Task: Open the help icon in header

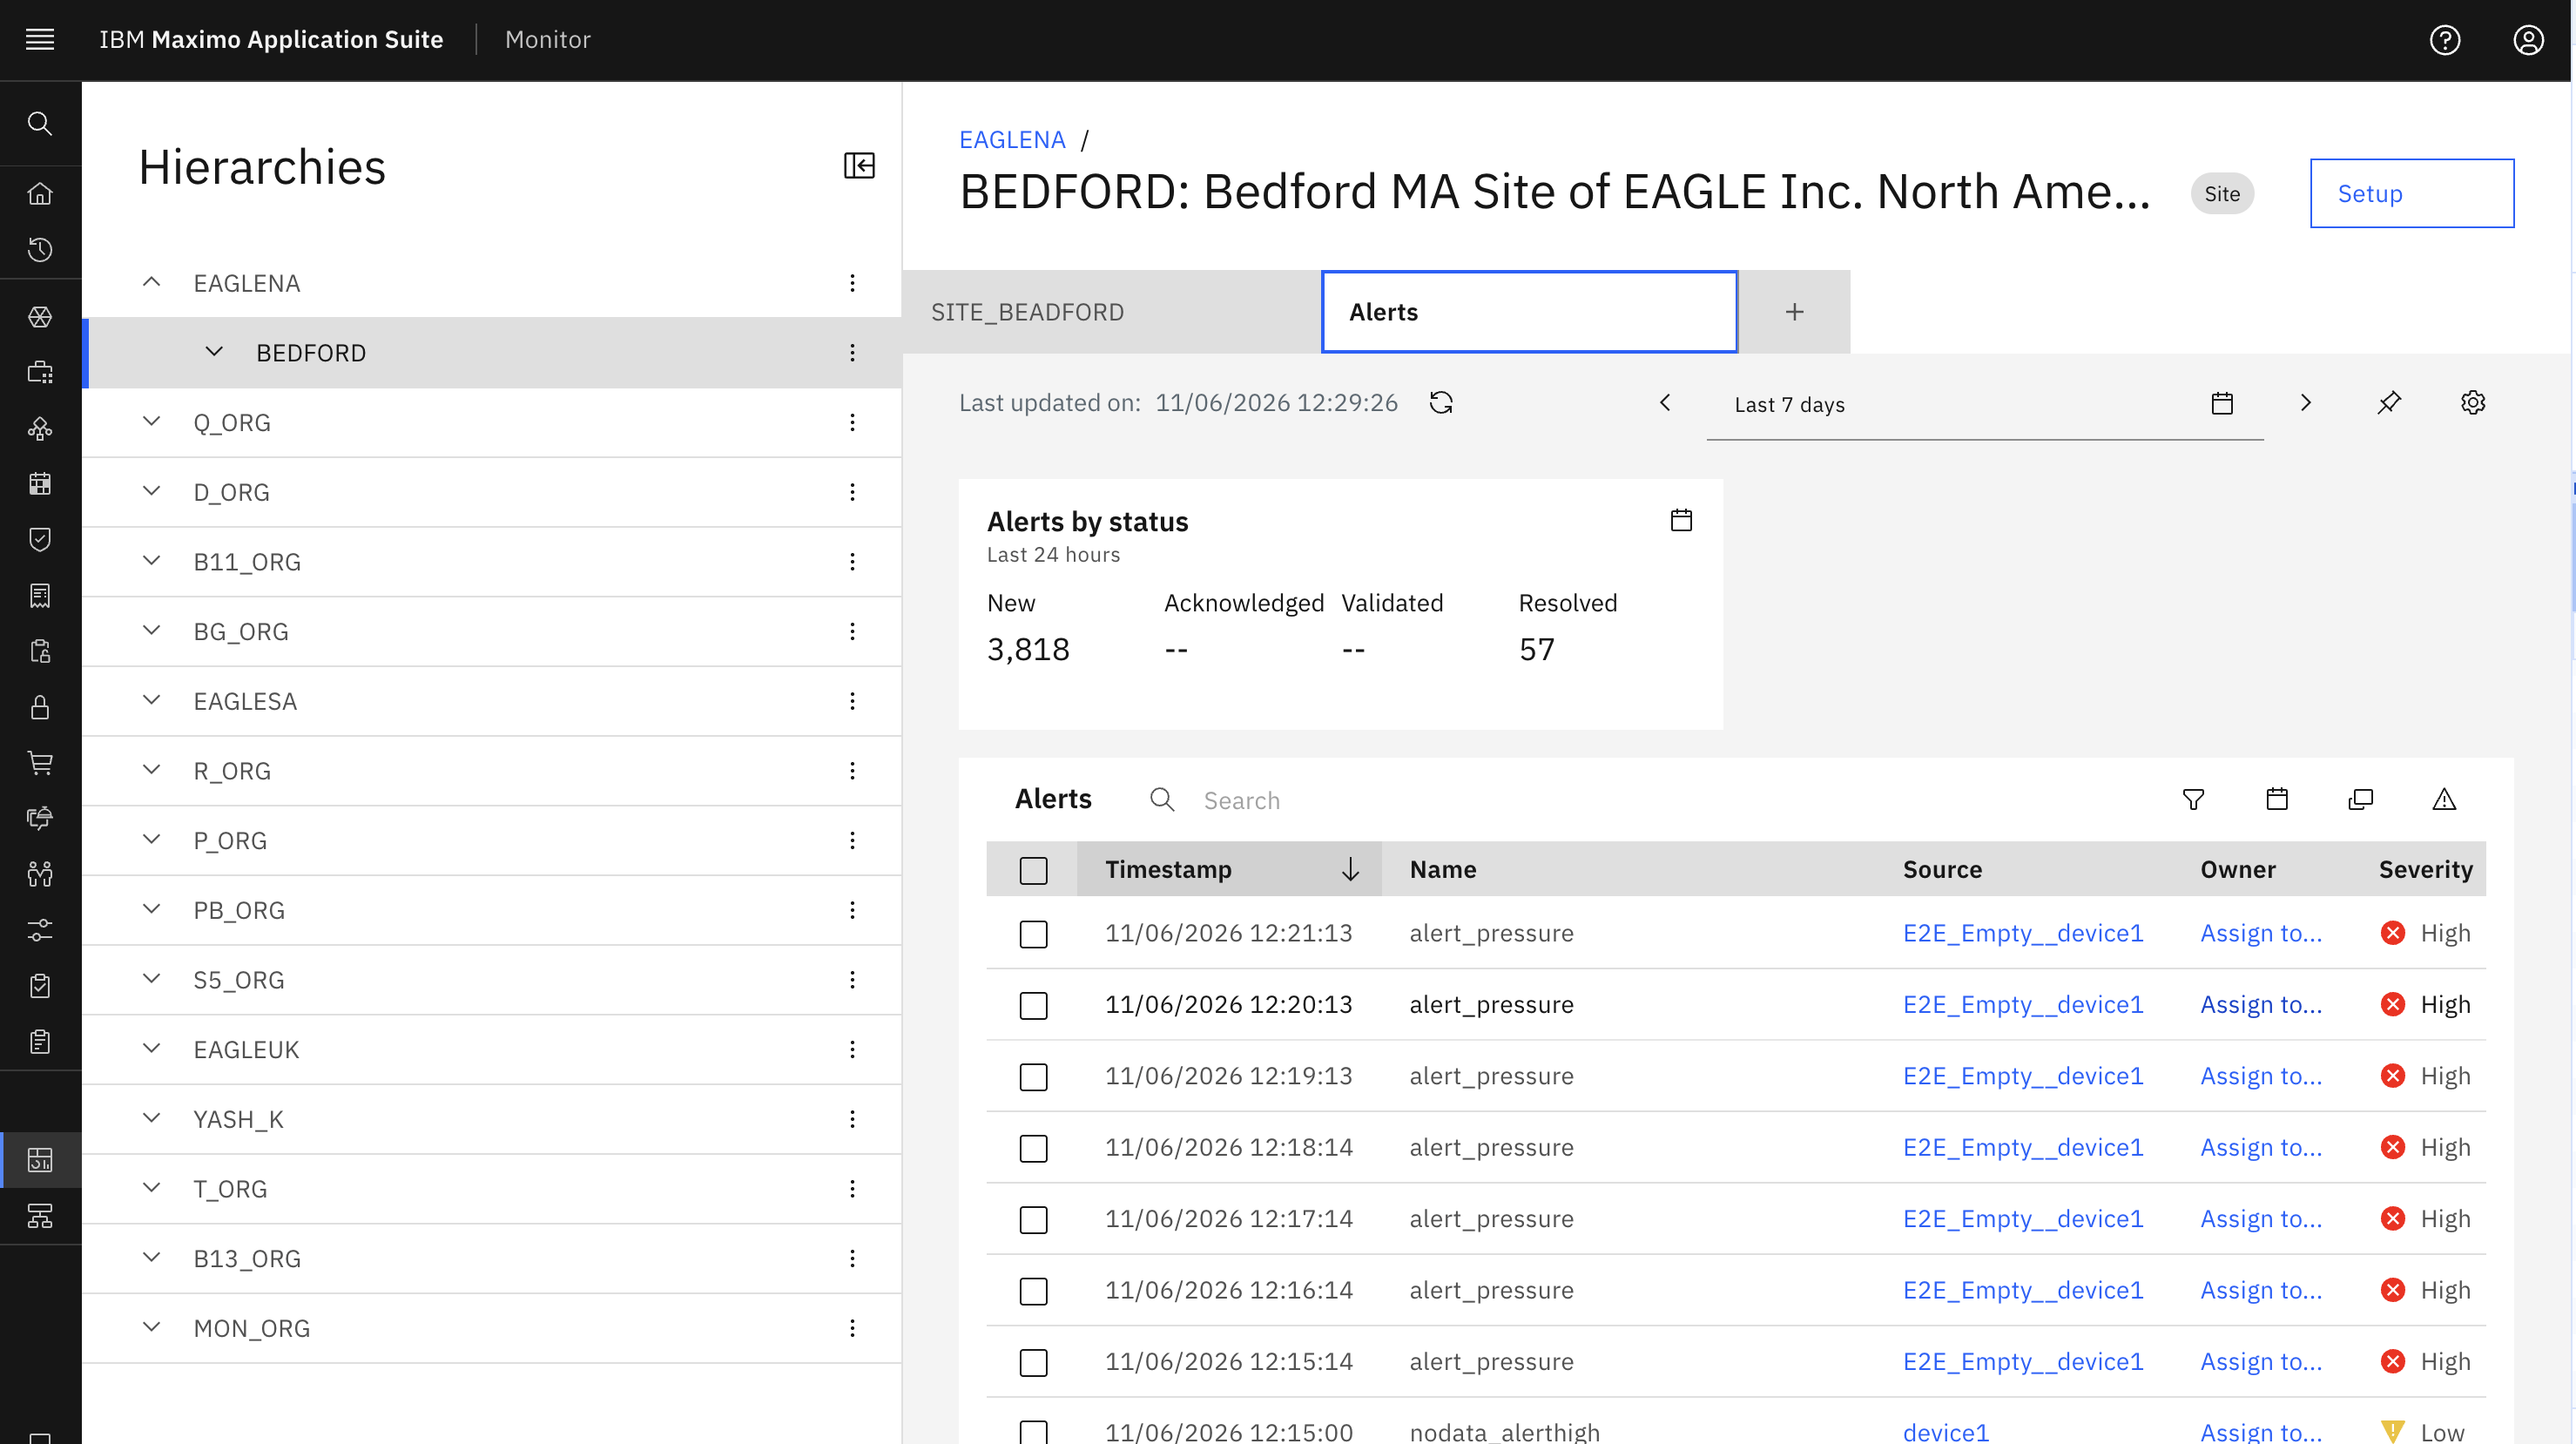Action: coord(2445,40)
